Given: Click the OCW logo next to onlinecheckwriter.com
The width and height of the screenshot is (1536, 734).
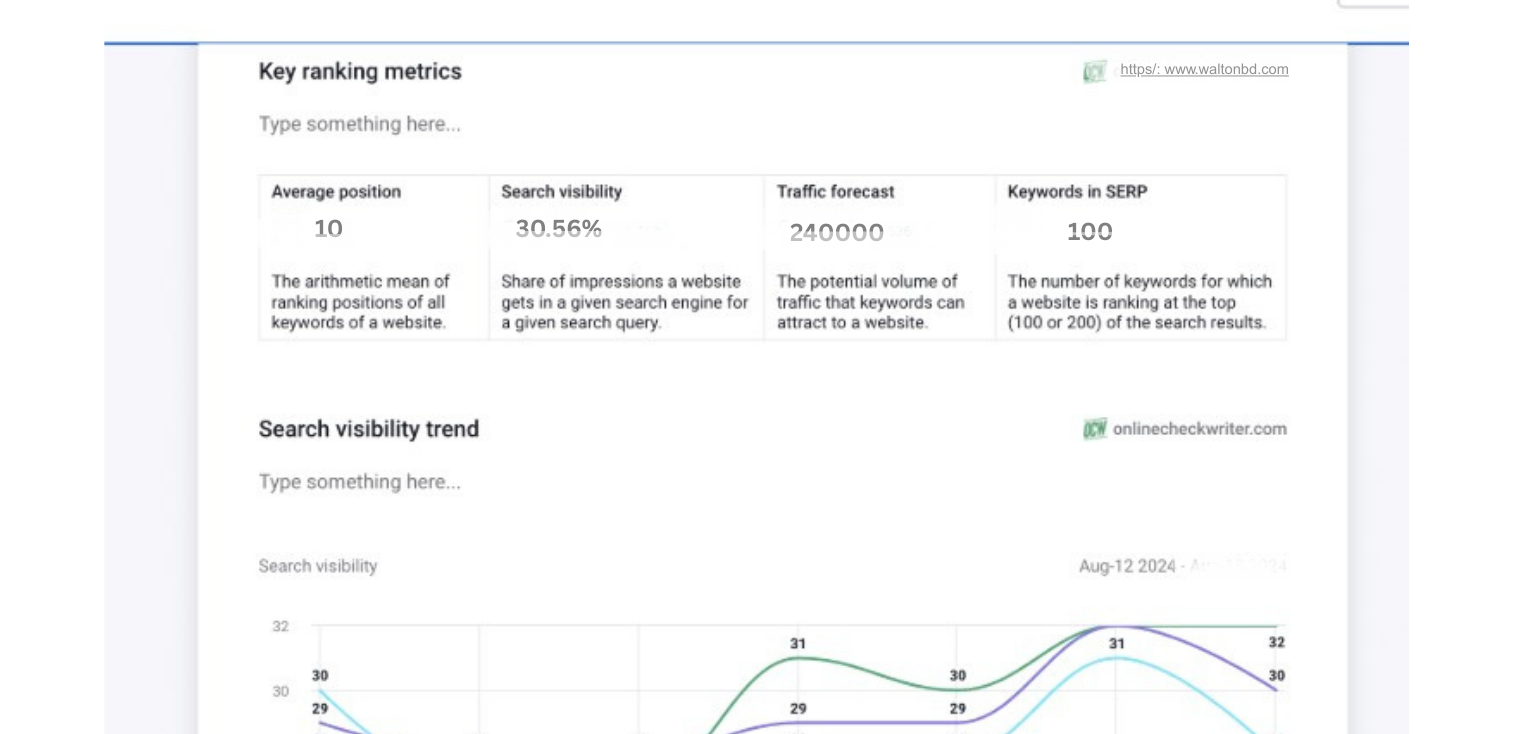Looking at the screenshot, I should click(1094, 429).
